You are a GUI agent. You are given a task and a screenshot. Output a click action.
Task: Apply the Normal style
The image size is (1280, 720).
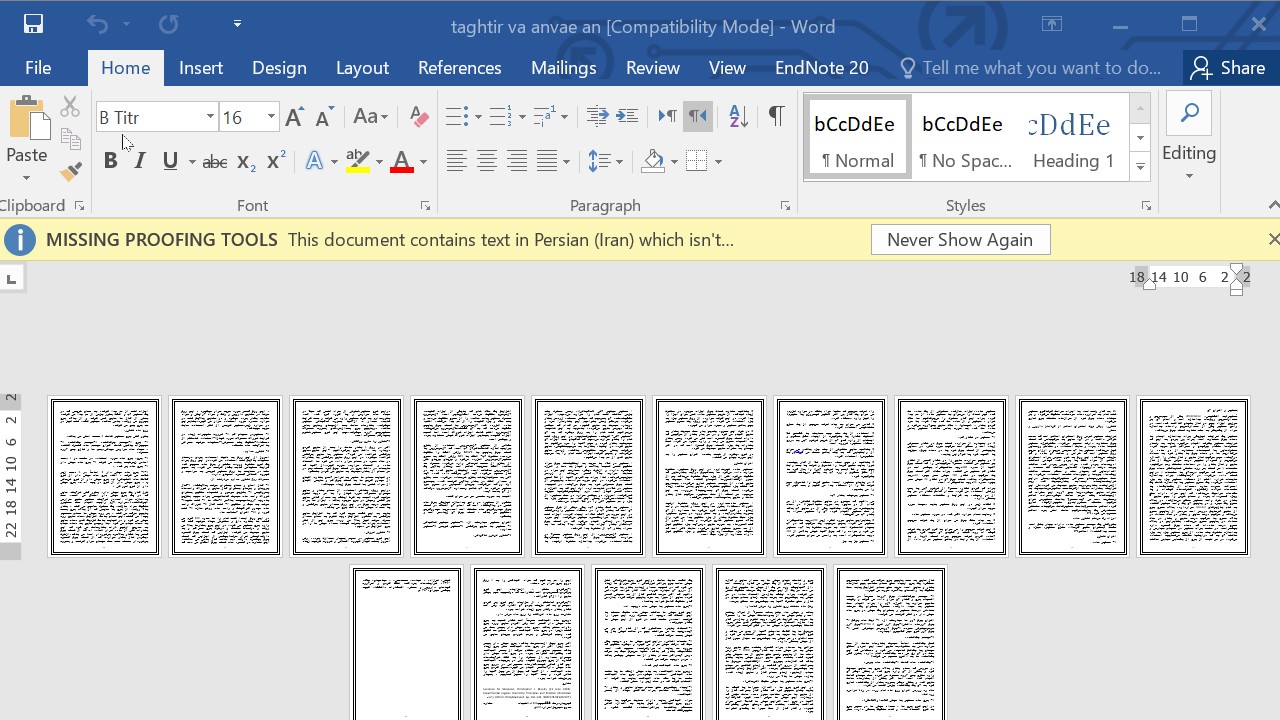coord(858,138)
